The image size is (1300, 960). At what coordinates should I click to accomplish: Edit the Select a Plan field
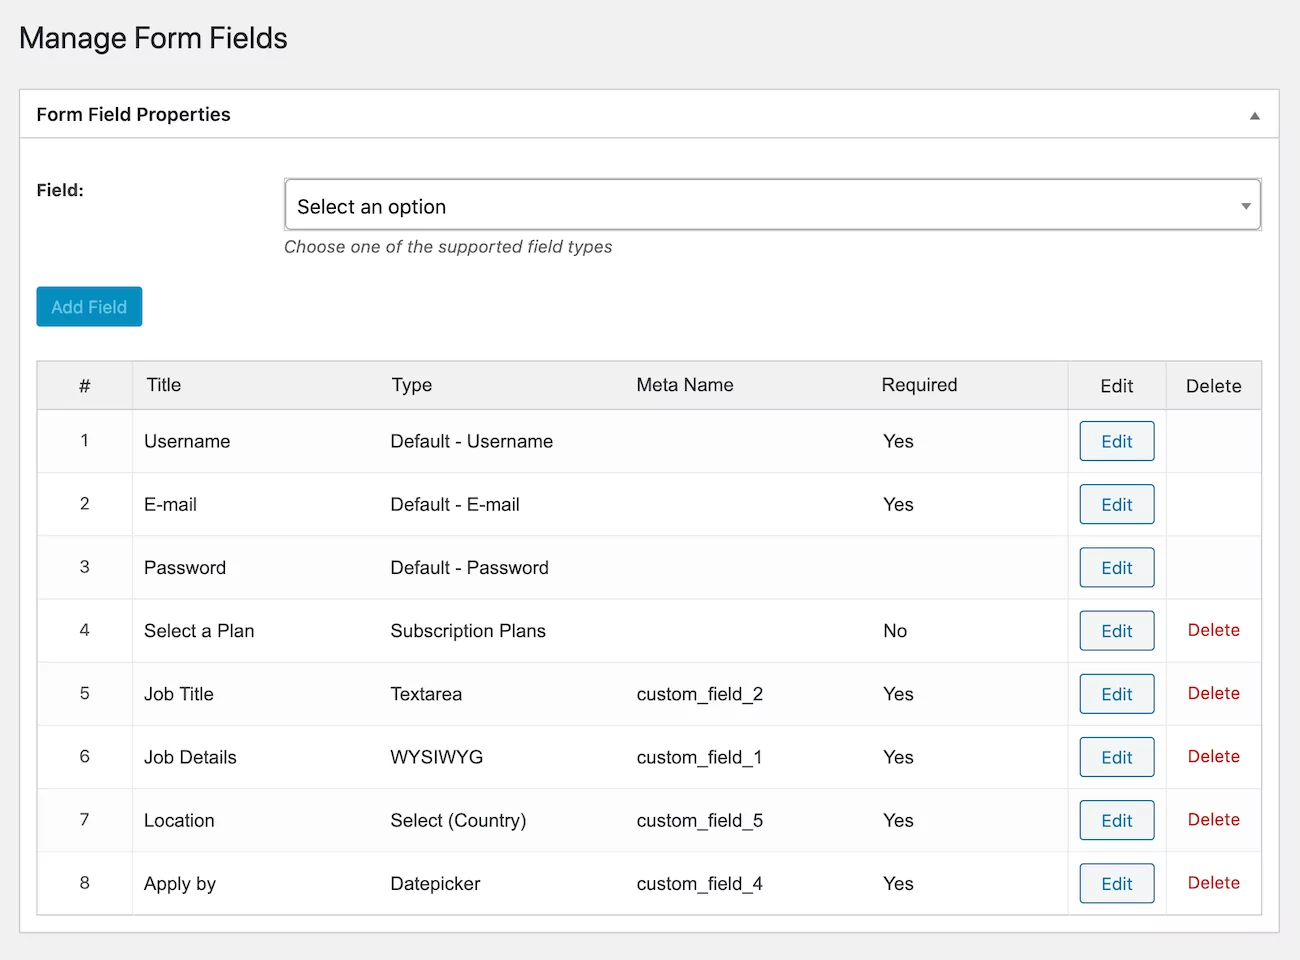(1116, 631)
